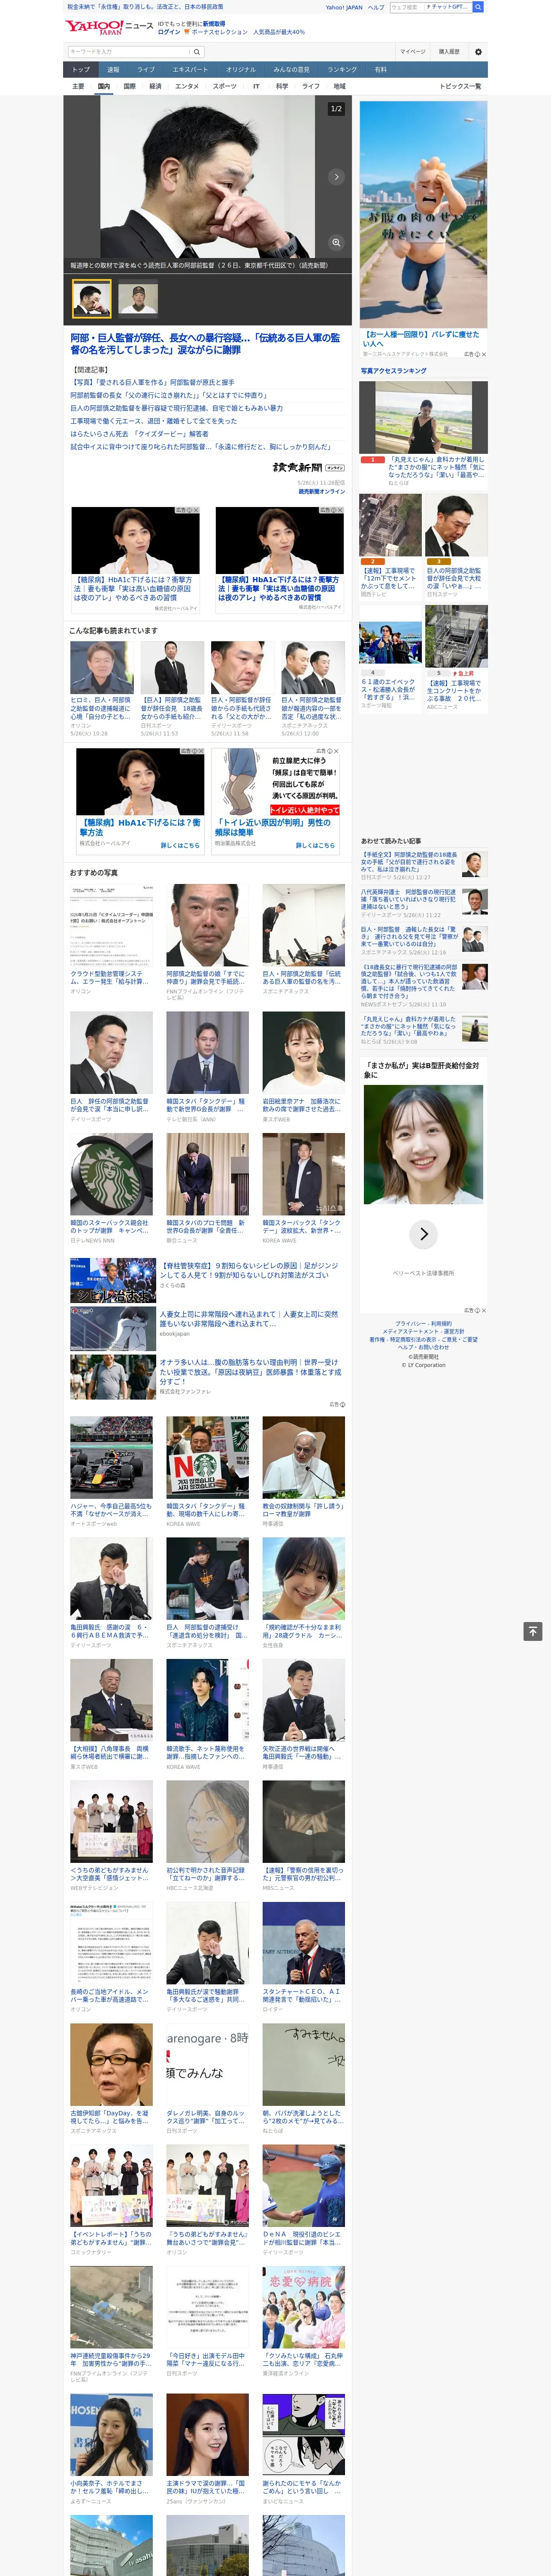This screenshot has height=2576, width=551.
Task: Close the first 糖尿病 HbA1c ad
Action: pyautogui.click(x=196, y=510)
